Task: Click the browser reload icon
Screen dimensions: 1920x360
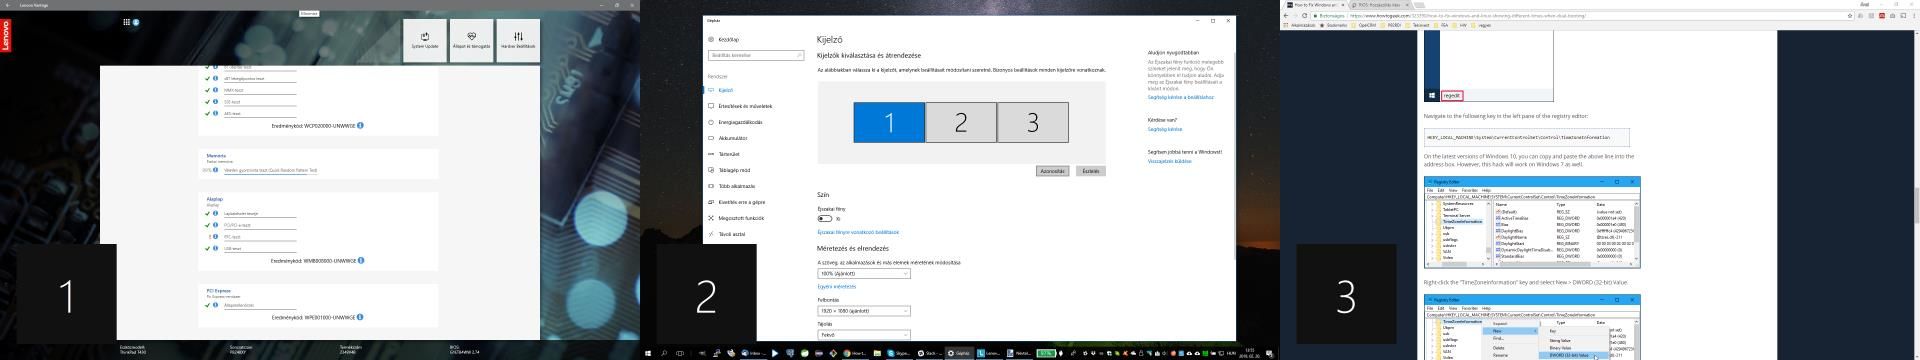Action: [1305, 16]
